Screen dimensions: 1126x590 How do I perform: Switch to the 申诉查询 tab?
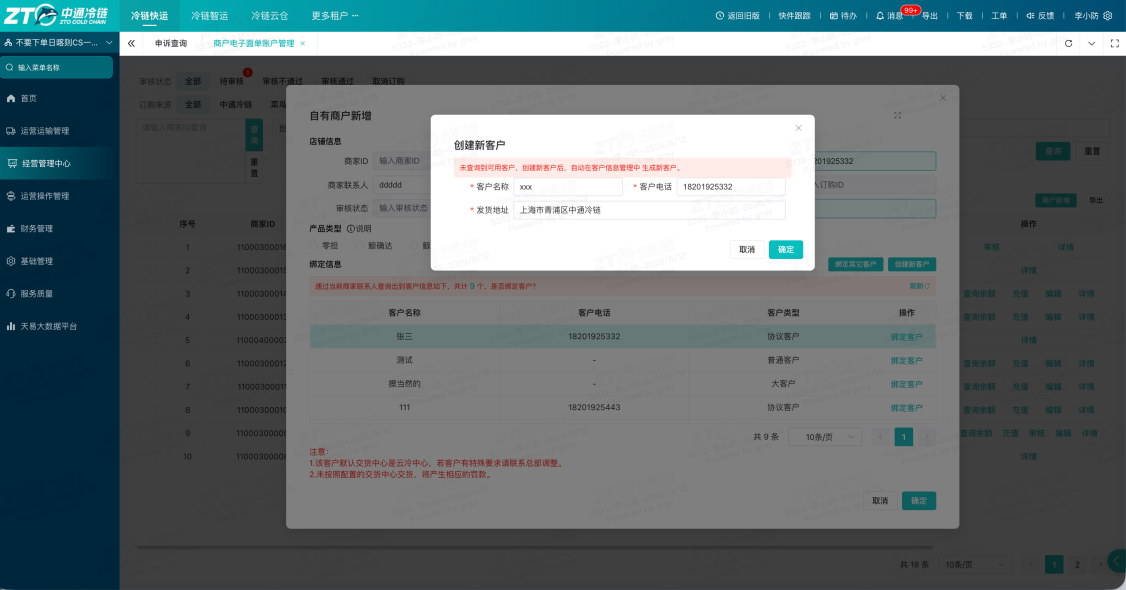click(x=171, y=43)
